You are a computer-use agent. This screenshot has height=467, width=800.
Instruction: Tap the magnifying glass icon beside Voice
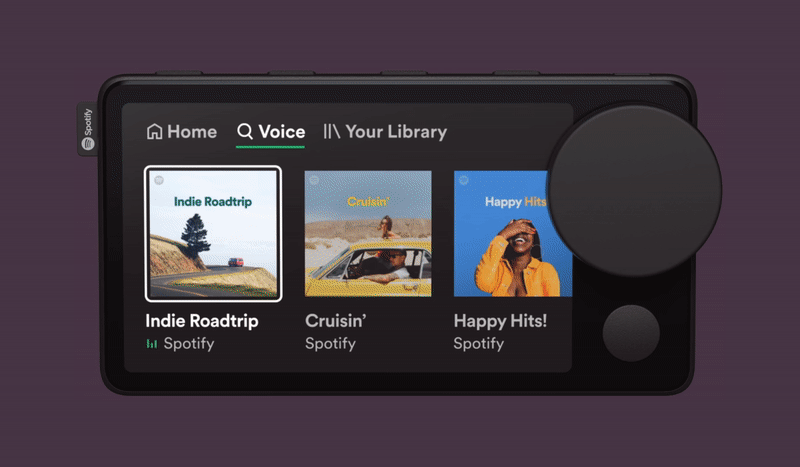(x=245, y=132)
